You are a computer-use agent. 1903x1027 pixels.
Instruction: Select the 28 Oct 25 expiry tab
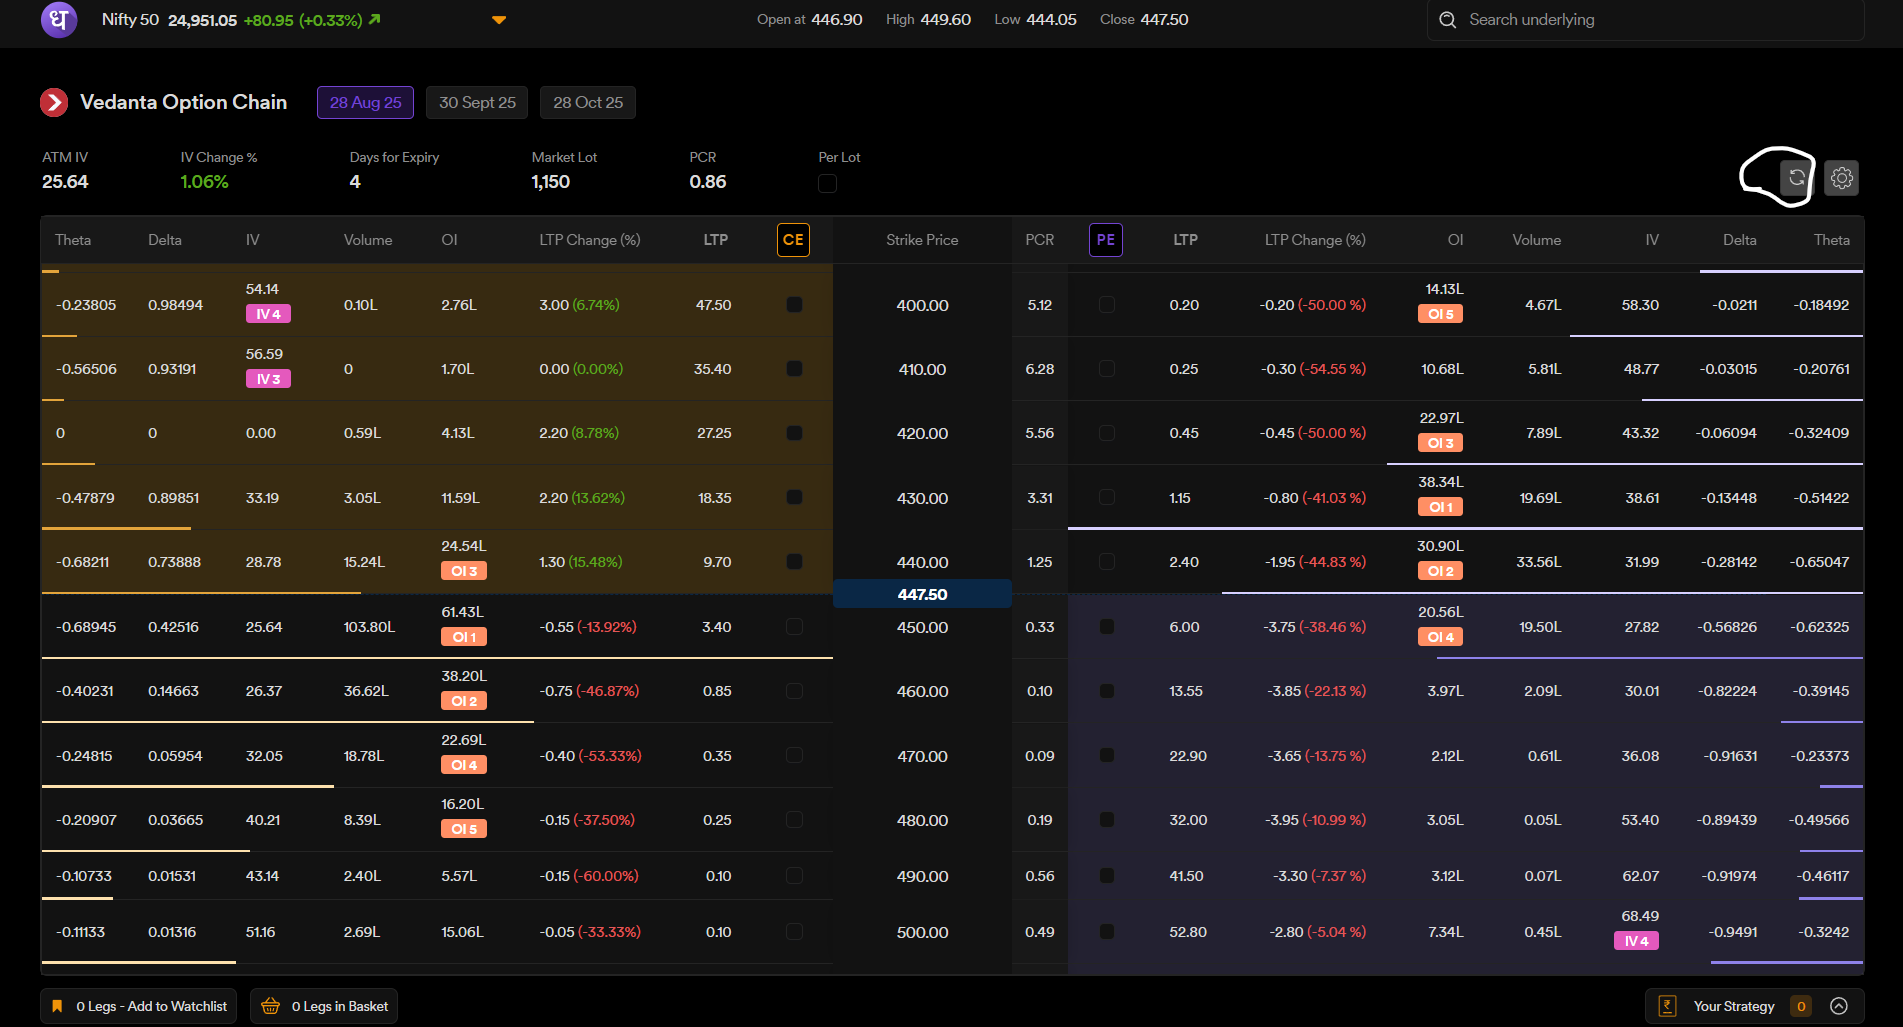point(587,102)
